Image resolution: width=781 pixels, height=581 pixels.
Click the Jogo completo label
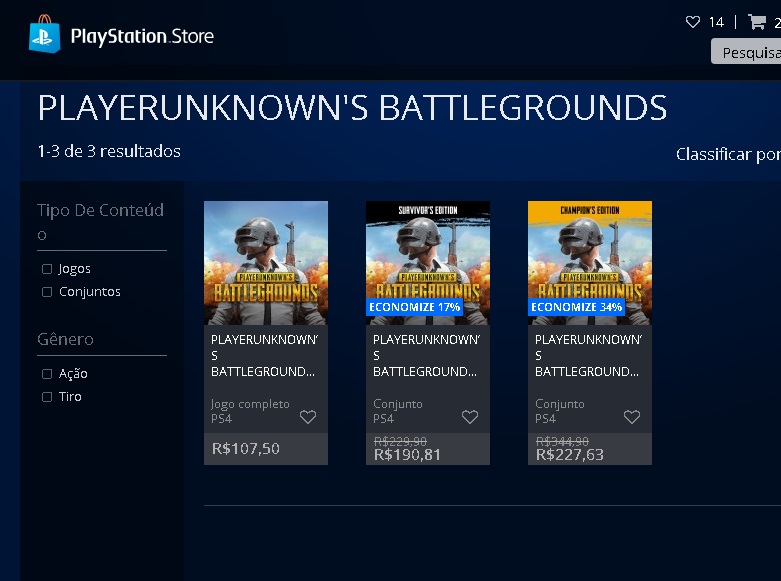[x=250, y=404]
